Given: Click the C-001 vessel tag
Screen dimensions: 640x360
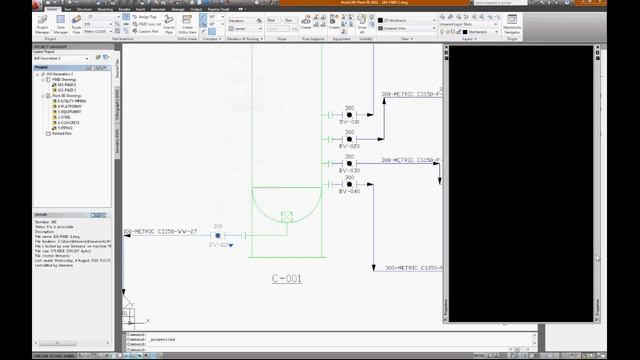Looking at the screenshot, I should (x=287, y=278).
